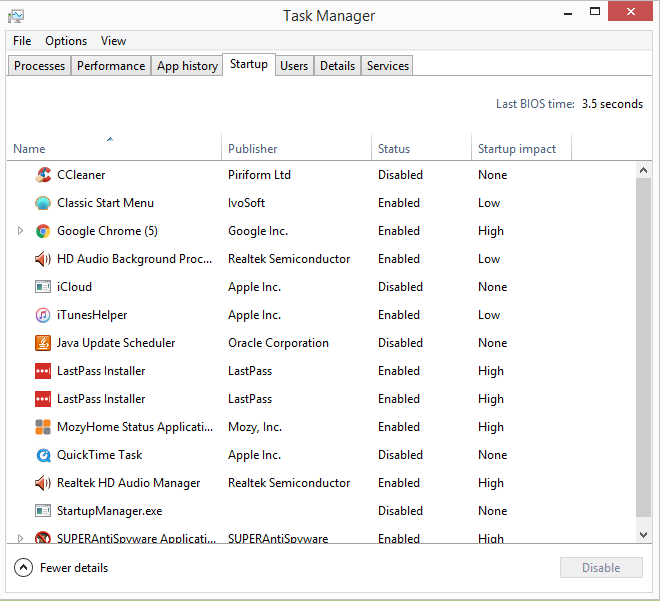Select the Classic Start Menu entry text
660x601 pixels.
(x=105, y=203)
